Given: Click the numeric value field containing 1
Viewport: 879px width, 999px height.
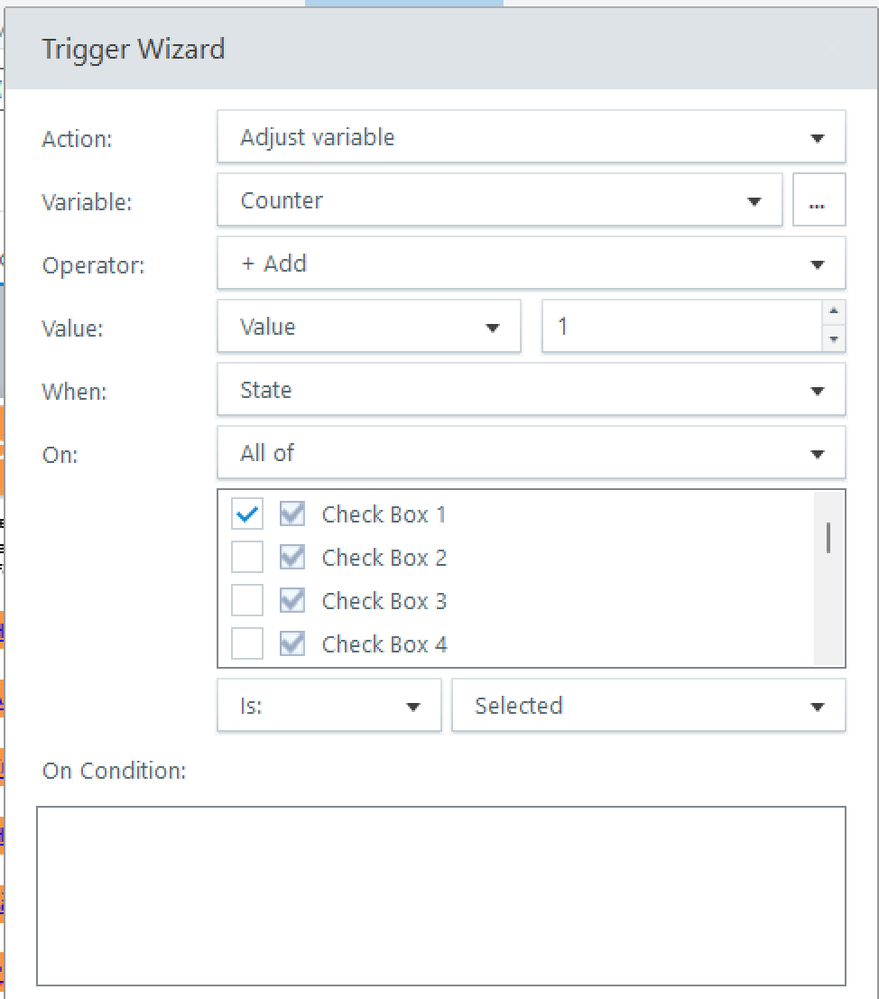Looking at the screenshot, I should (x=680, y=327).
